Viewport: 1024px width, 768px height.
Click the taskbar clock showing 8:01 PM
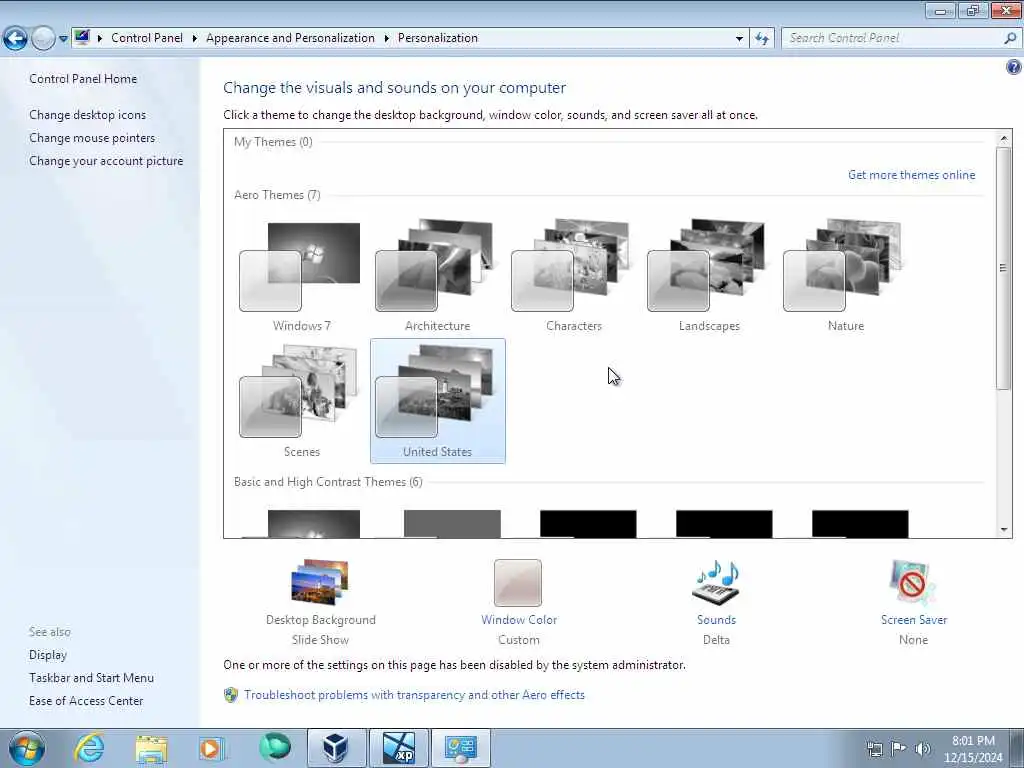pyautogui.click(x=973, y=749)
